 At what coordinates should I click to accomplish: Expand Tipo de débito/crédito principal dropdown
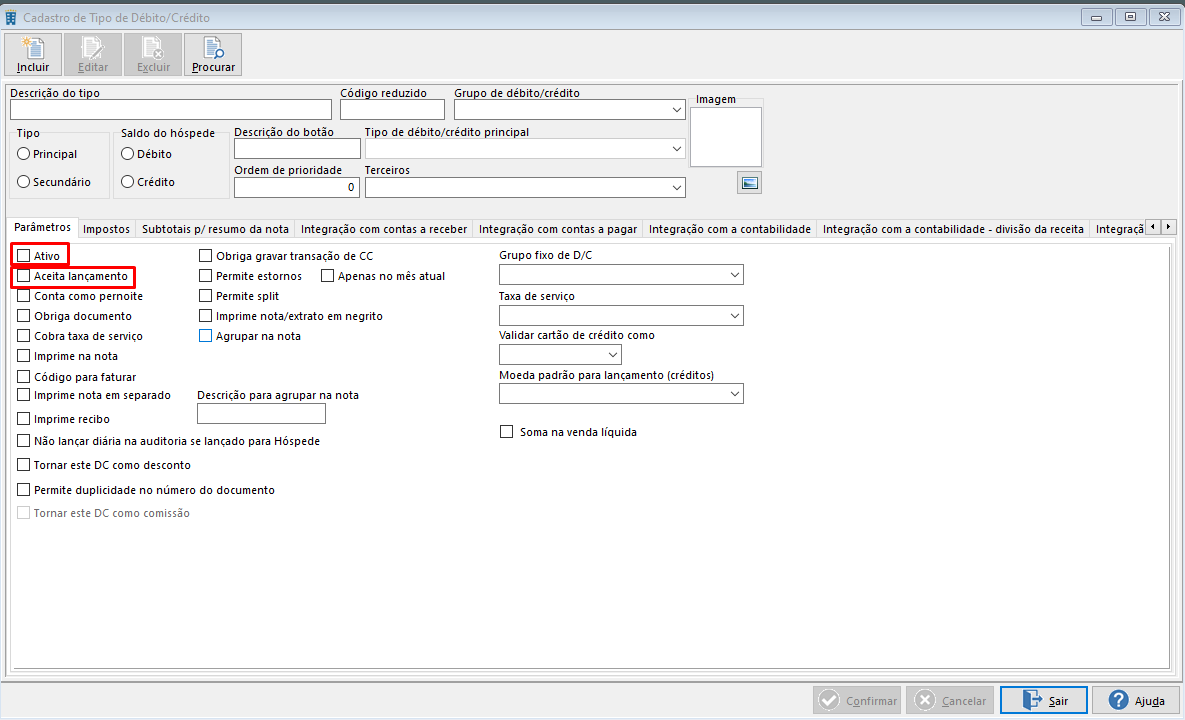(676, 149)
